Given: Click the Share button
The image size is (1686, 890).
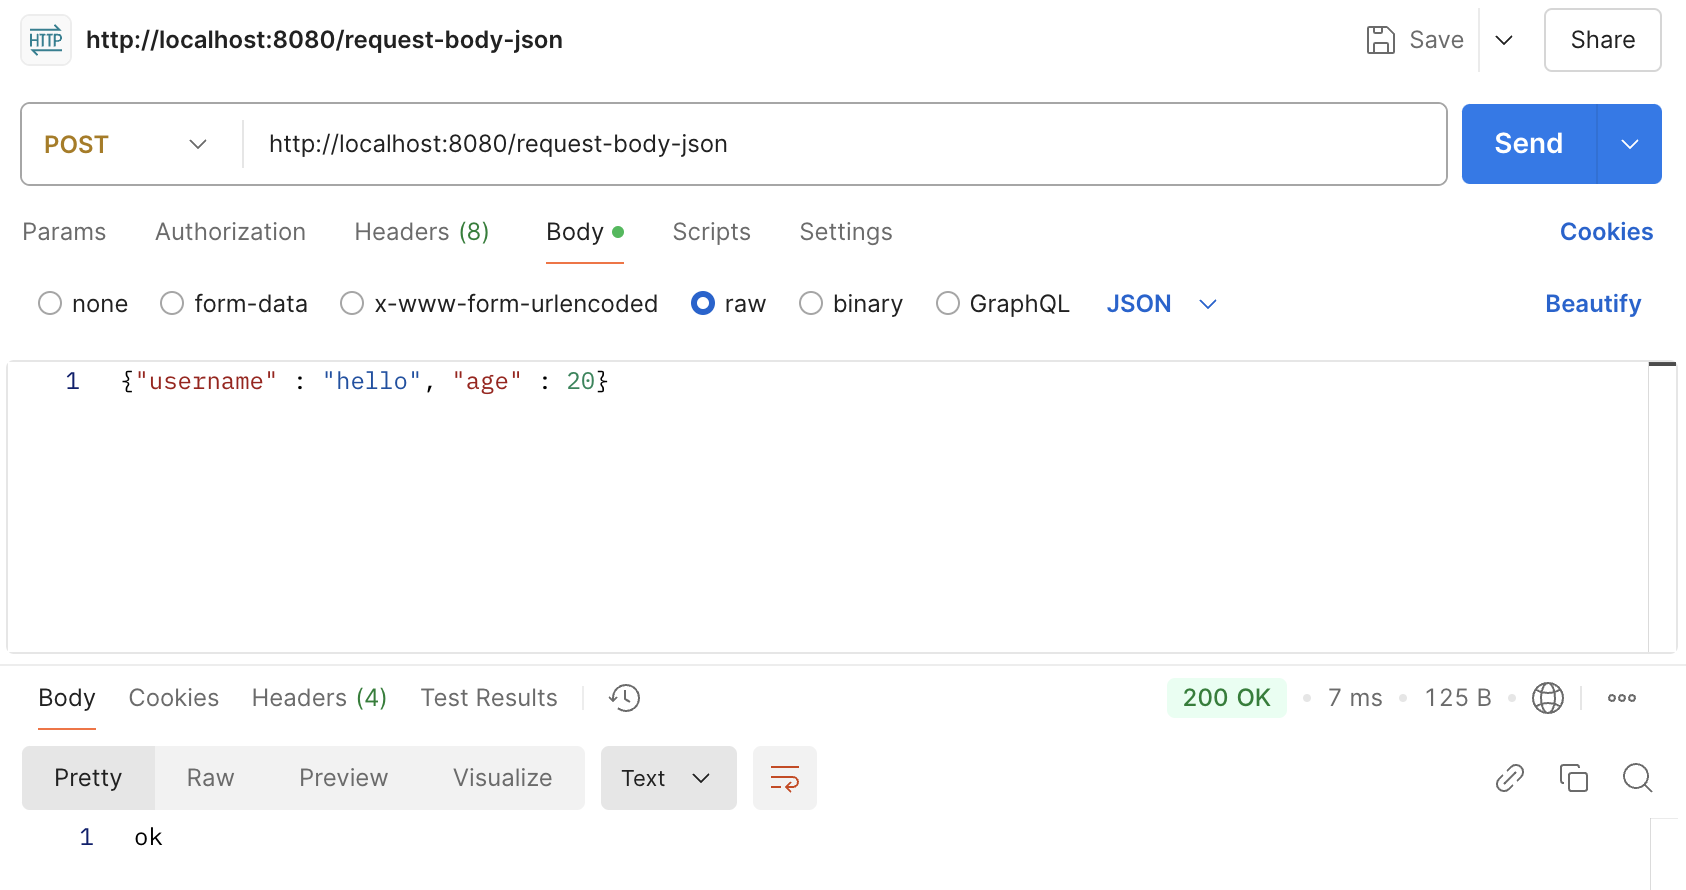Looking at the screenshot, I should (1603, 40).
